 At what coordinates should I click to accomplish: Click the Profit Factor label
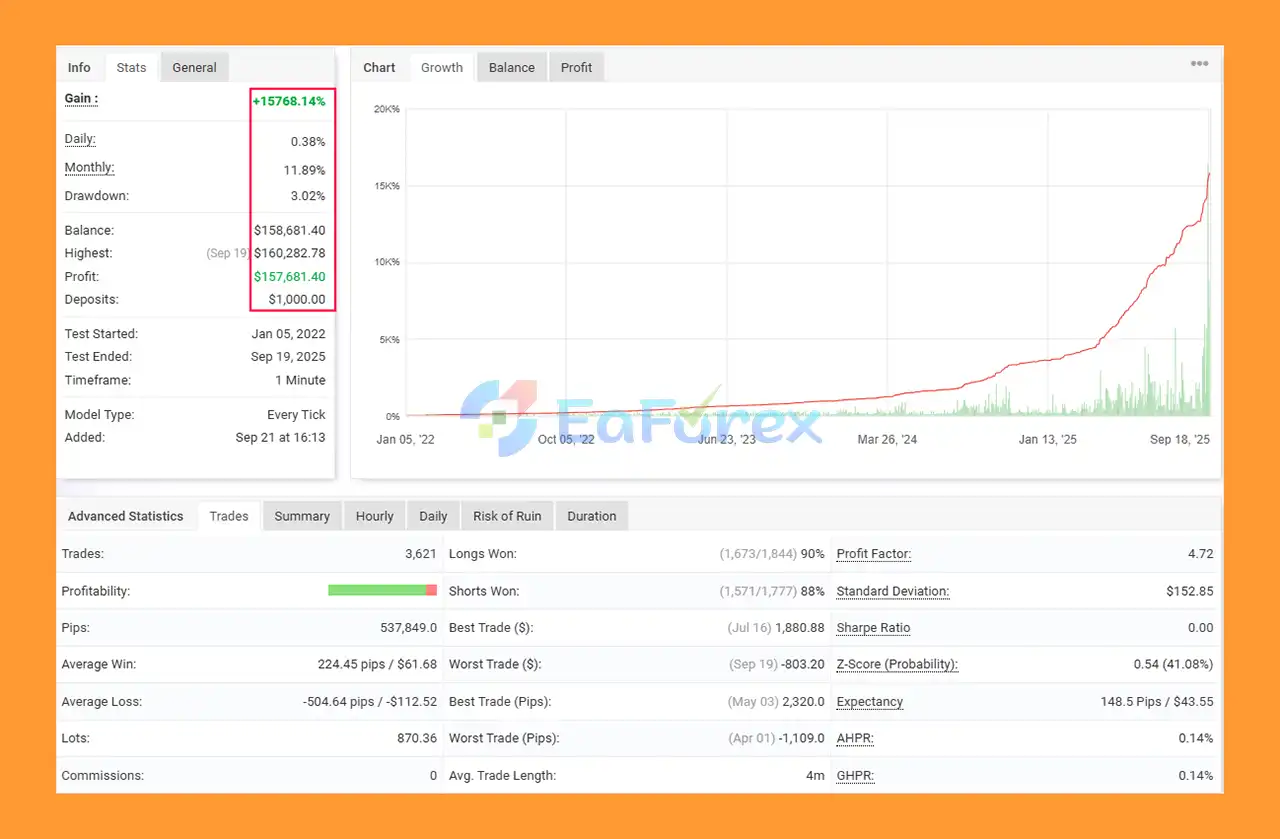click(x=873, y=554)
